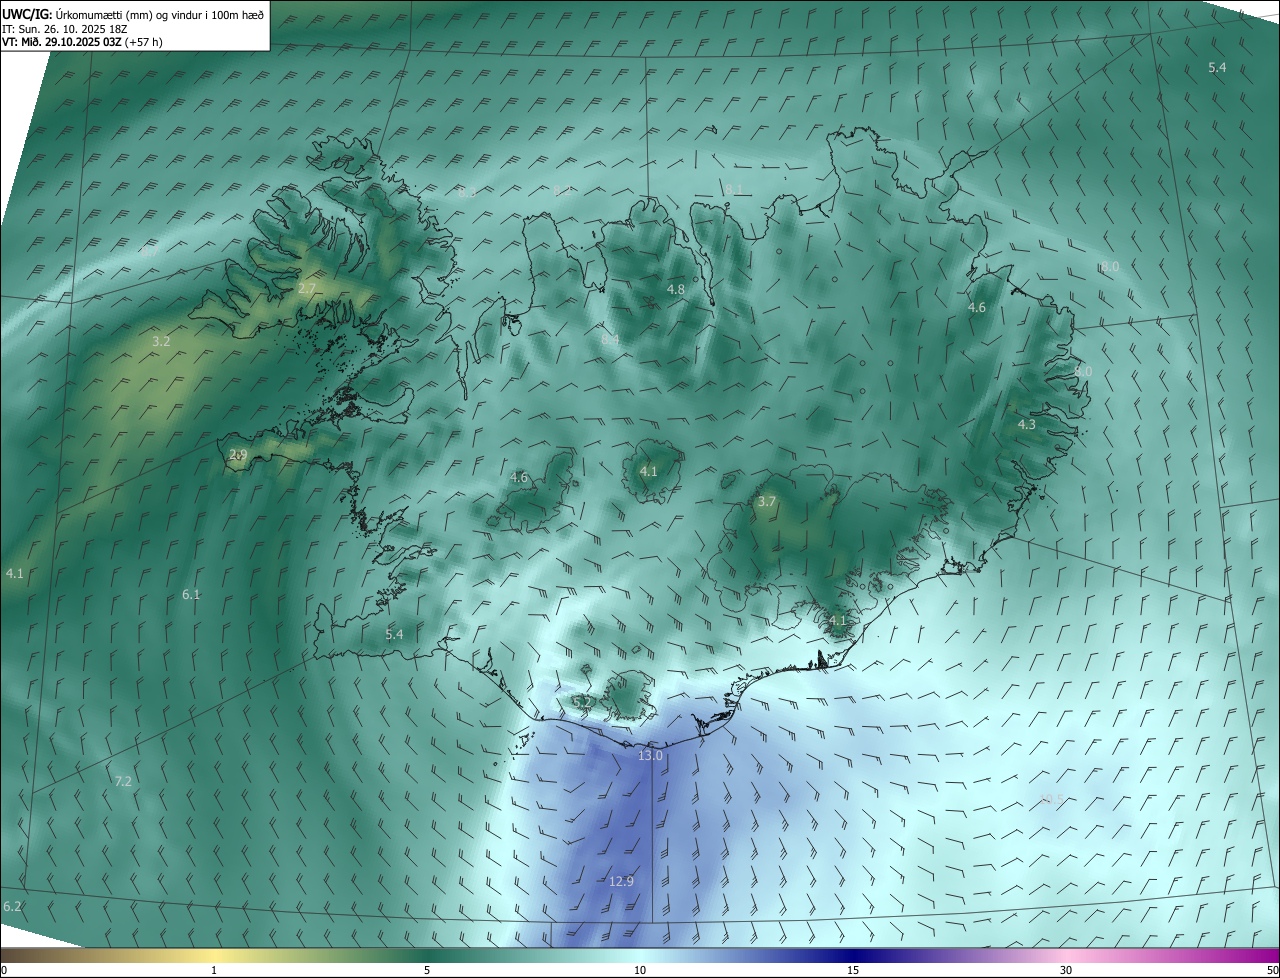
Task: Click the 4.6 value on the western glacier
Action: coord(519,477)
